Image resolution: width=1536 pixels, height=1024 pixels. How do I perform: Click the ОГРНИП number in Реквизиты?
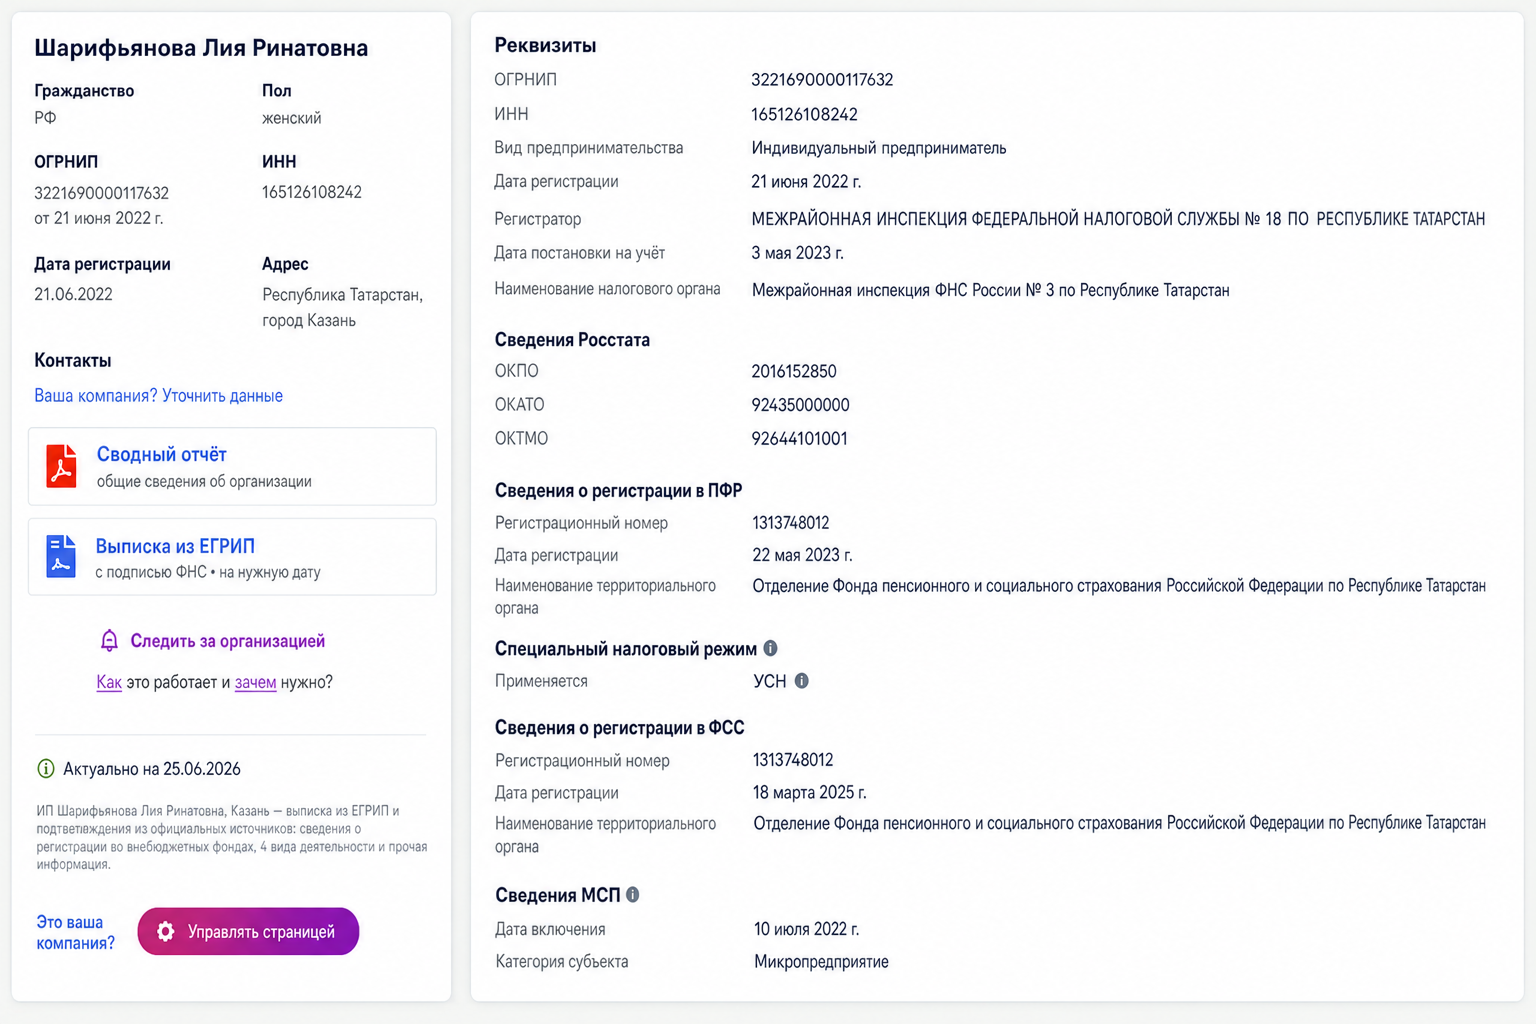point(822,80)
